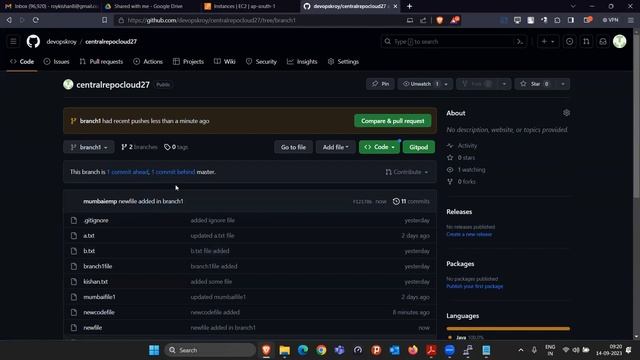Switch to the Security tab

tap(261, 62)
